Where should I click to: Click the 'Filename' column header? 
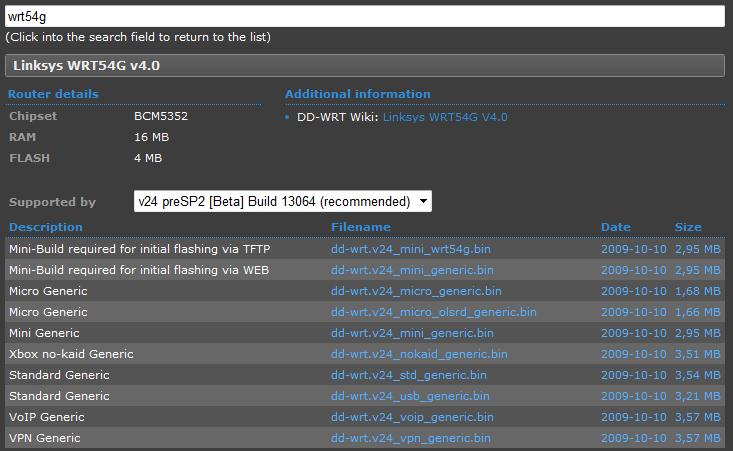pos(361,227)
